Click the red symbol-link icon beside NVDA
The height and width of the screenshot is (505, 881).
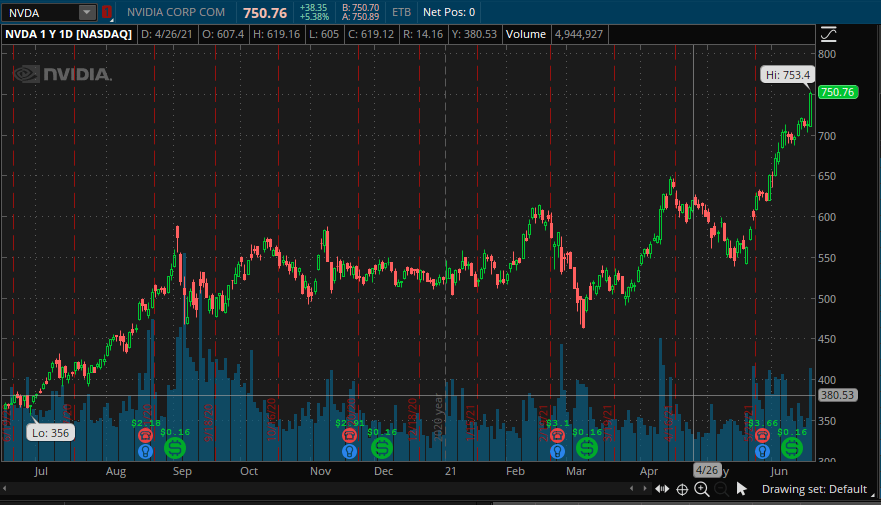pyautogui.click(x=107, y=12)
